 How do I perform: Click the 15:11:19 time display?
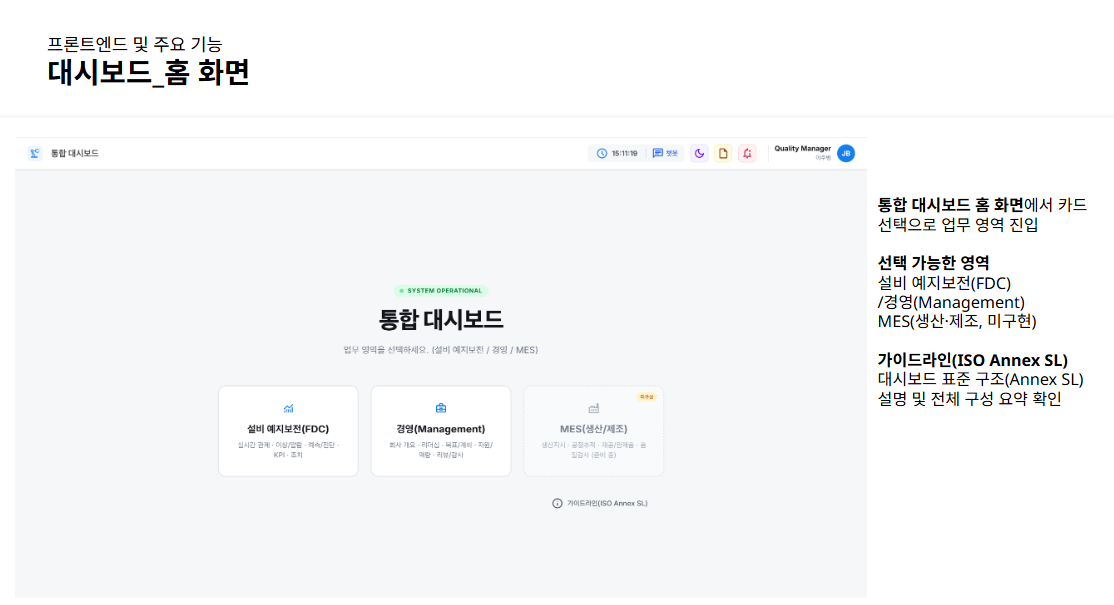pos(624,153)
